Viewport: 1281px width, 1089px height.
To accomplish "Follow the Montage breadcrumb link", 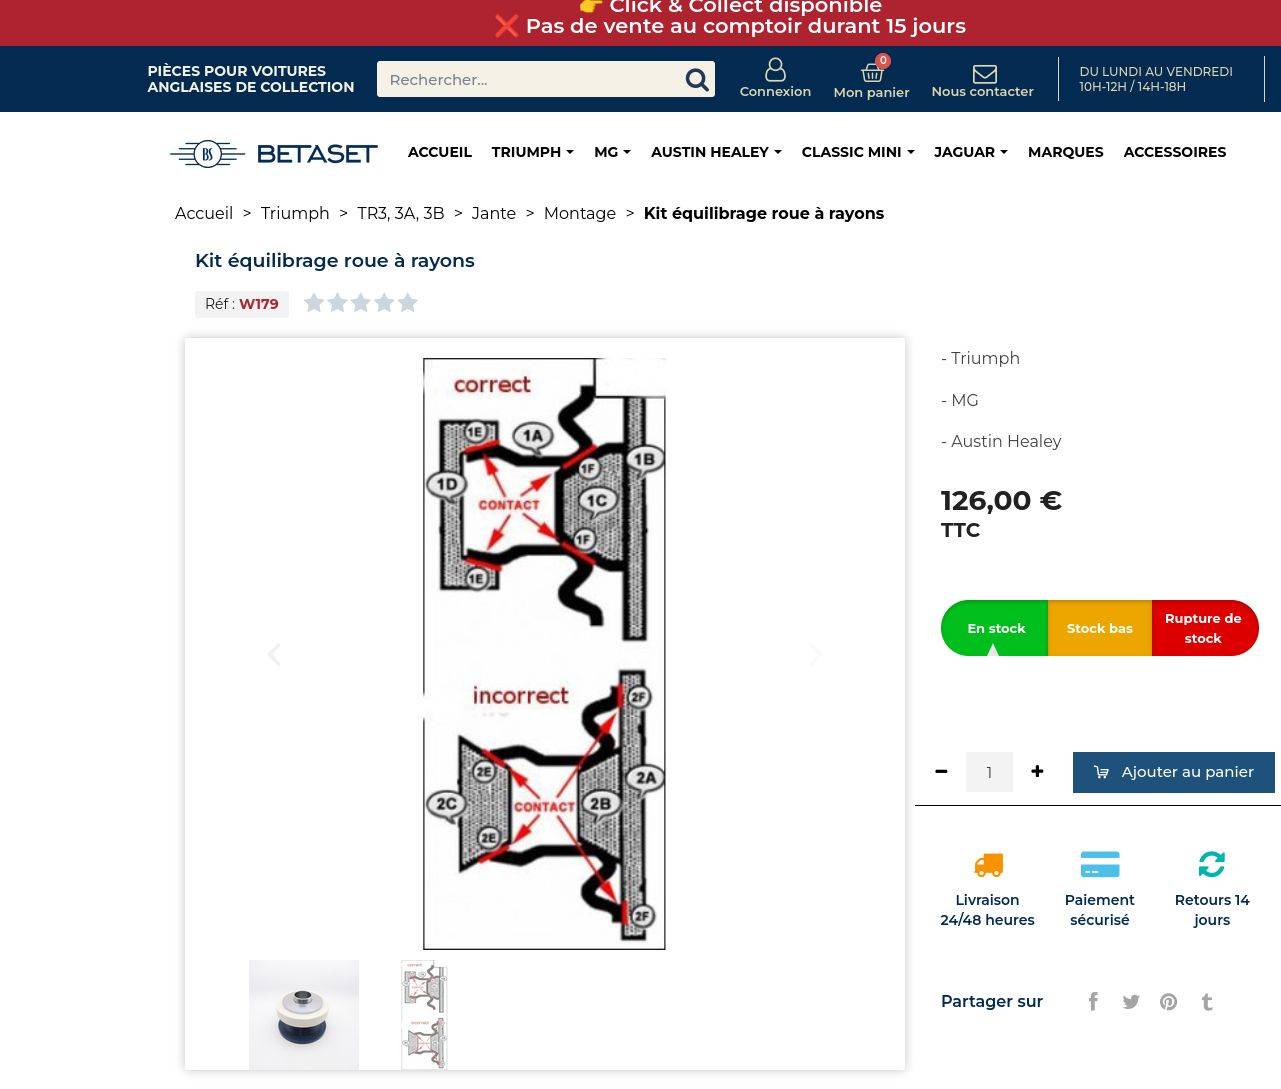I will click(579, 213).
